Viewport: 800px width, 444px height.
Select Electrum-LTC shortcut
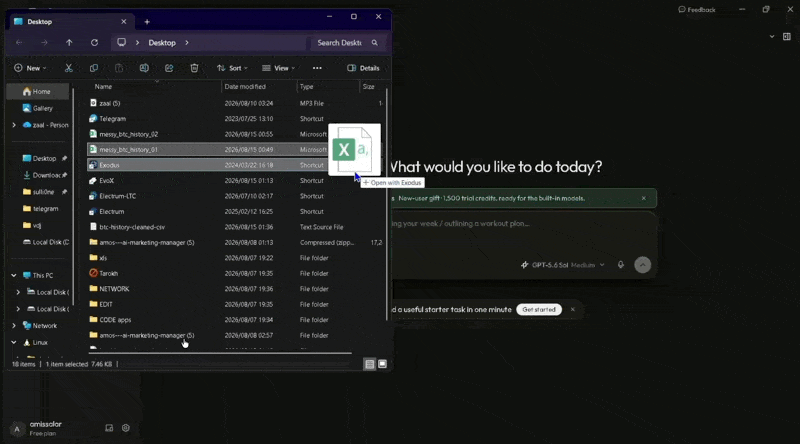point(117,196)
